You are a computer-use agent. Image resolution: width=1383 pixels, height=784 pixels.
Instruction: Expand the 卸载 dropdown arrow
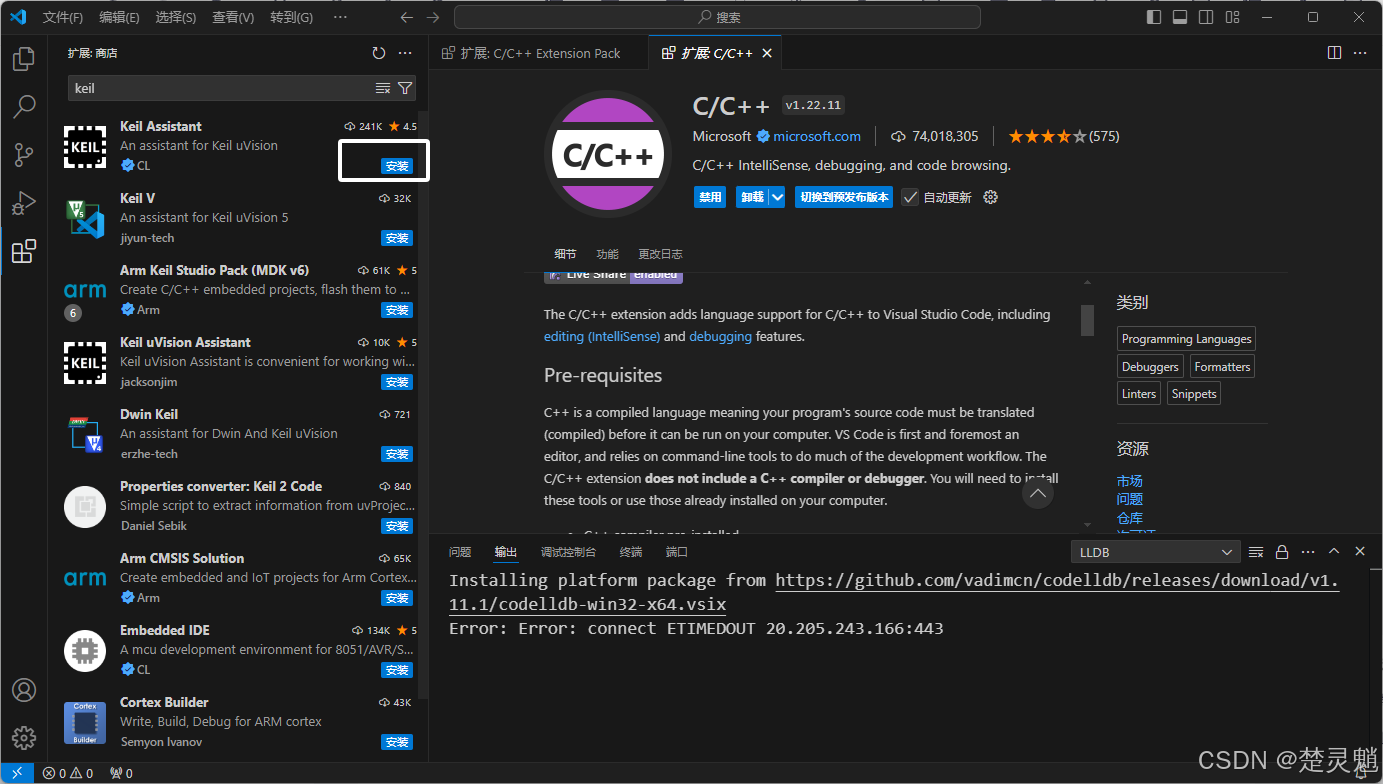tap(778, 197)
